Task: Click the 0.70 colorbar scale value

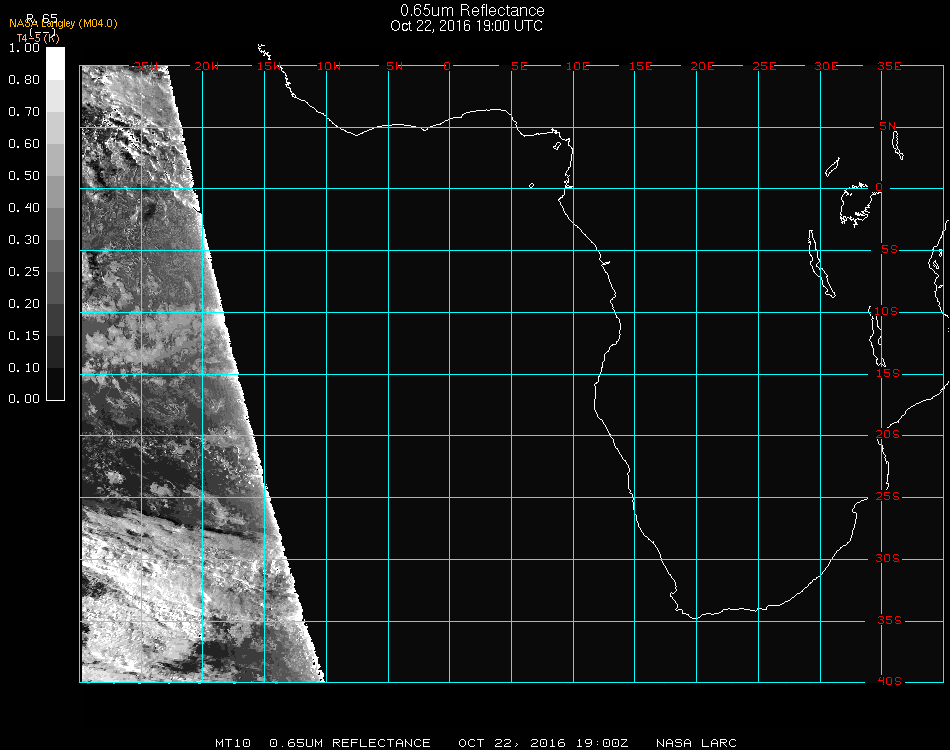Action: pyautogui.click(x=24, y=112)
